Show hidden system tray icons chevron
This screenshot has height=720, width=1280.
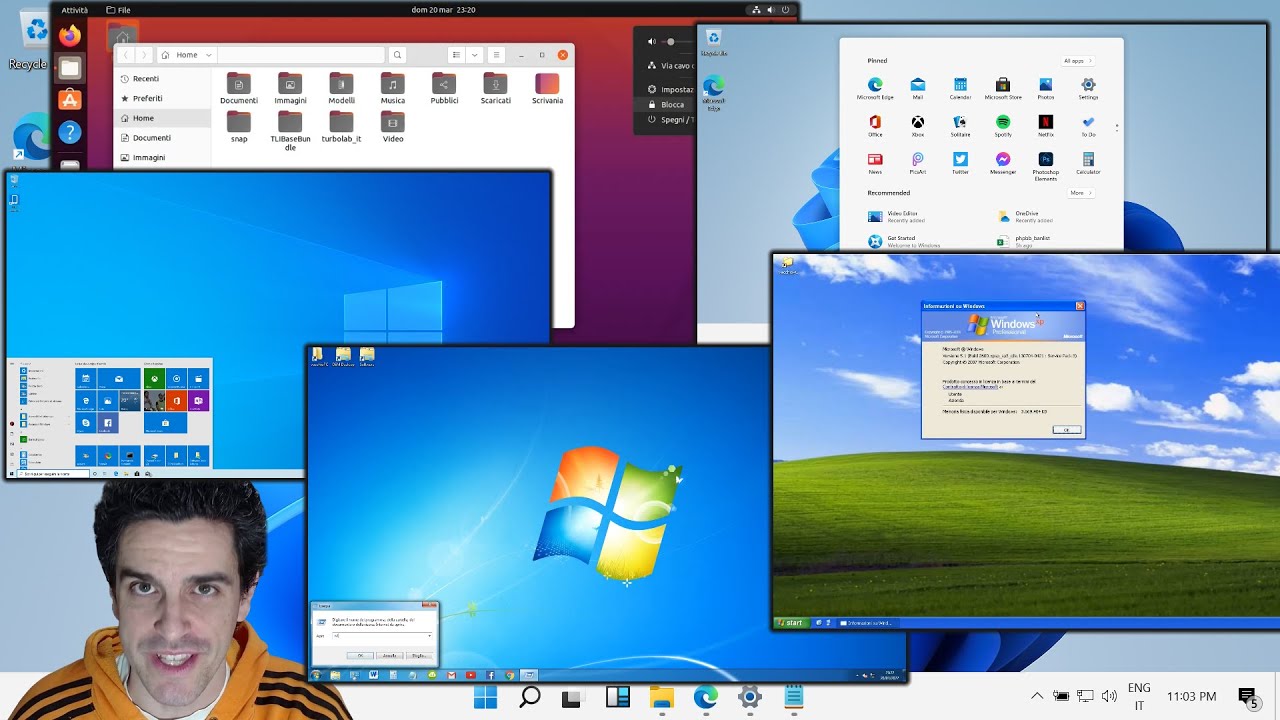(1037, 696)
